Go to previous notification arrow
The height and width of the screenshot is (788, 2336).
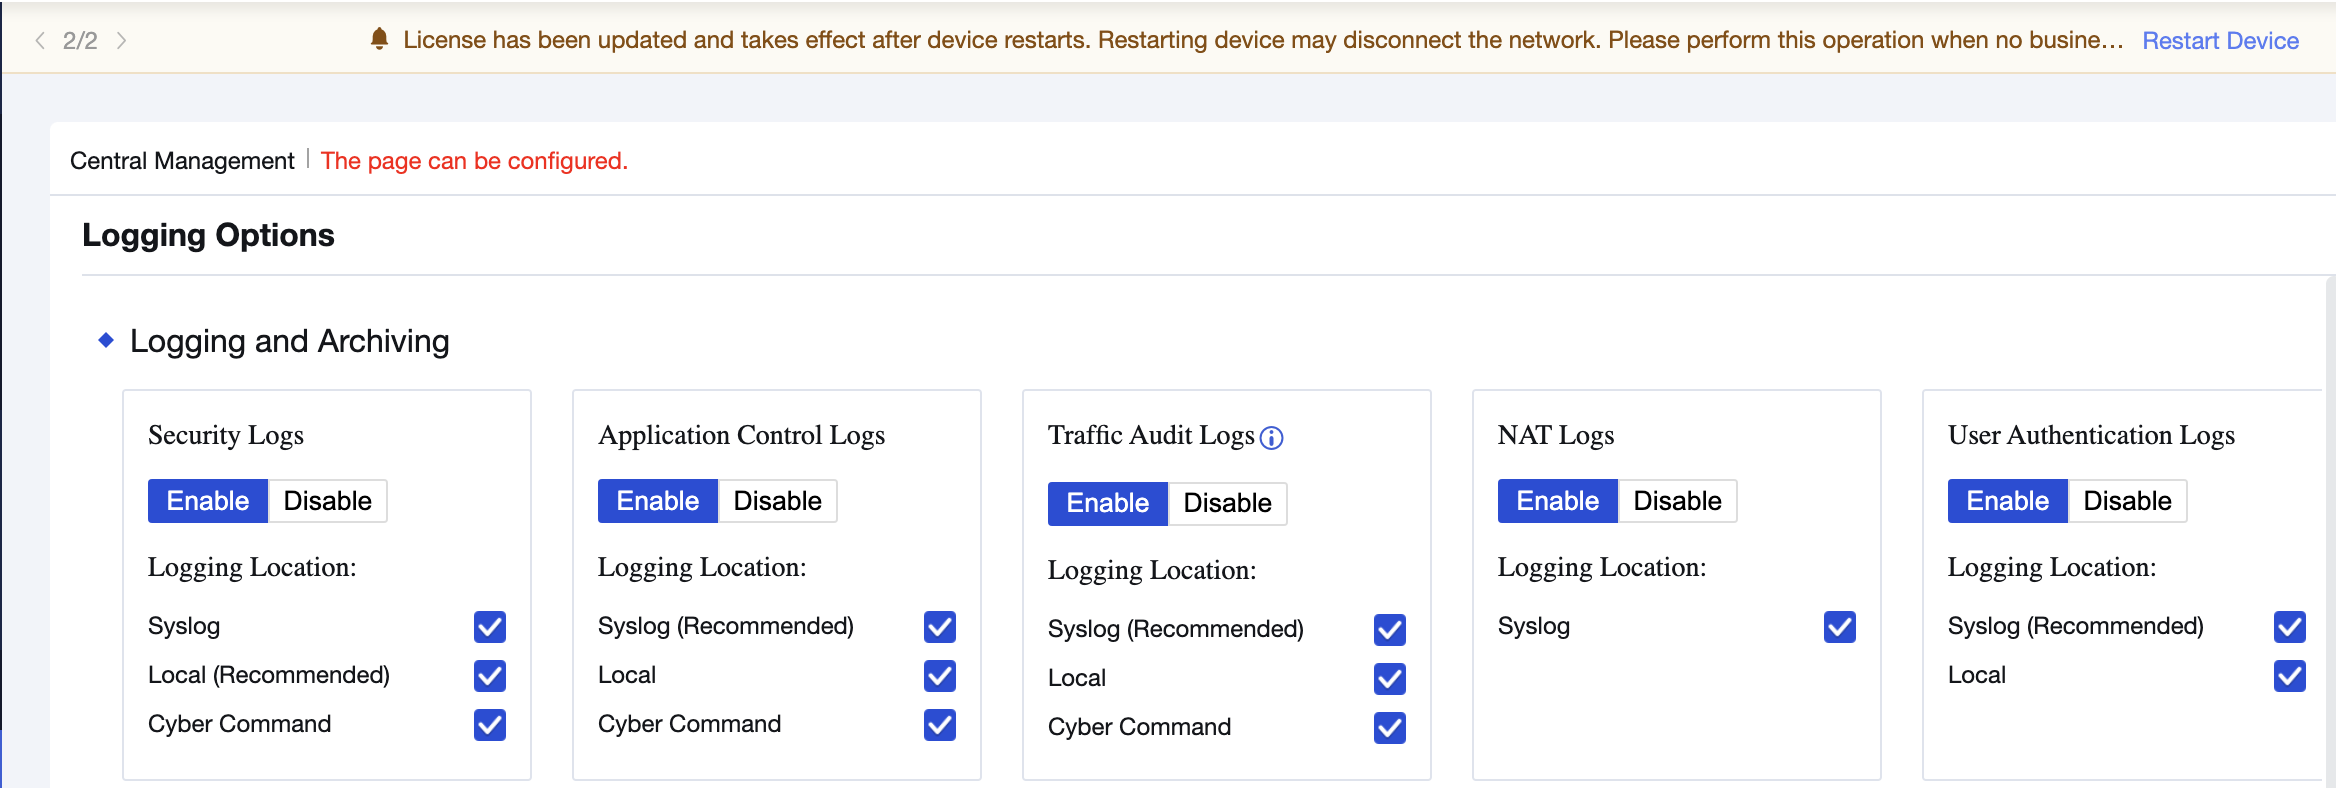(40, 40)
